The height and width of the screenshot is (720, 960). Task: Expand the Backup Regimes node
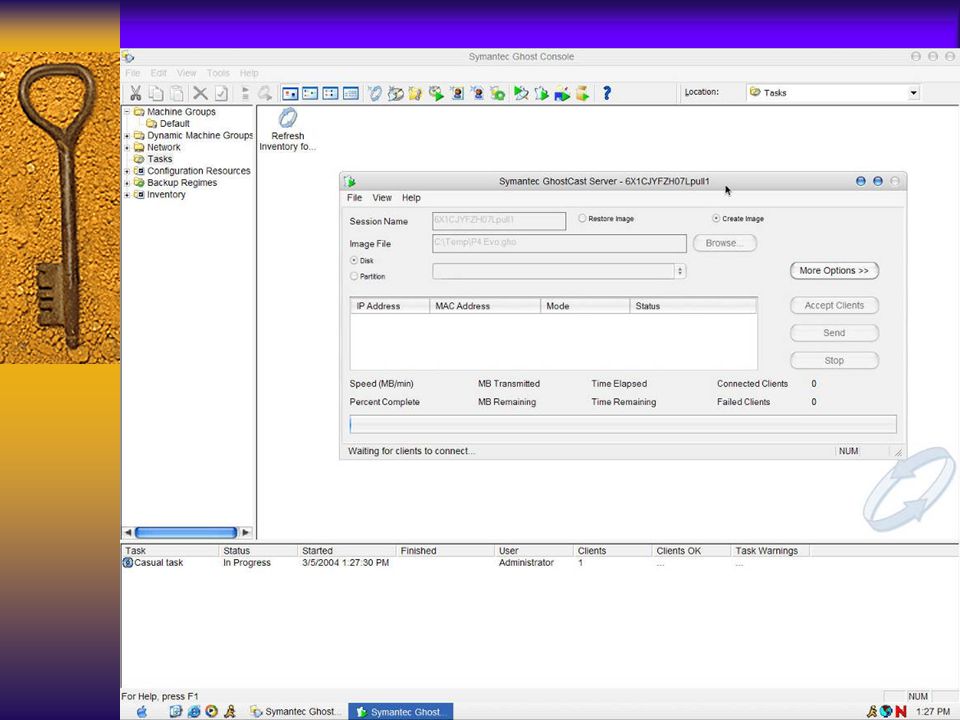[x=127, y=182]
